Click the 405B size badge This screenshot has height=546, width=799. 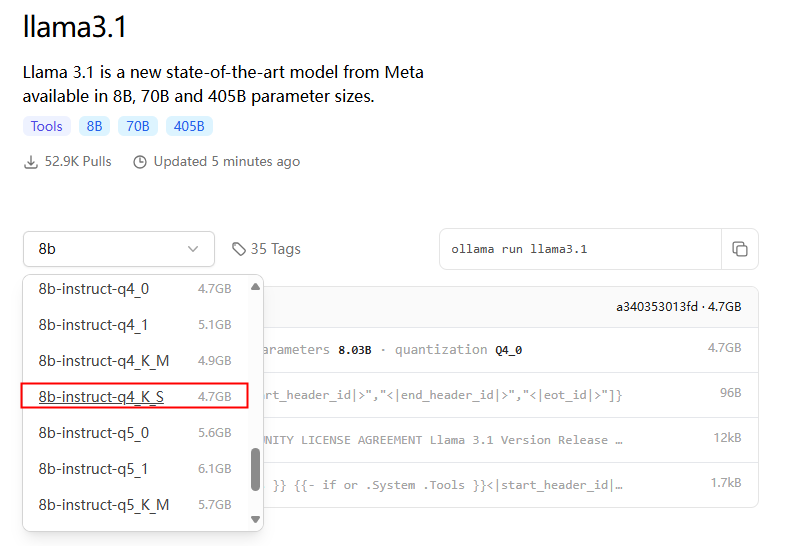189,126
